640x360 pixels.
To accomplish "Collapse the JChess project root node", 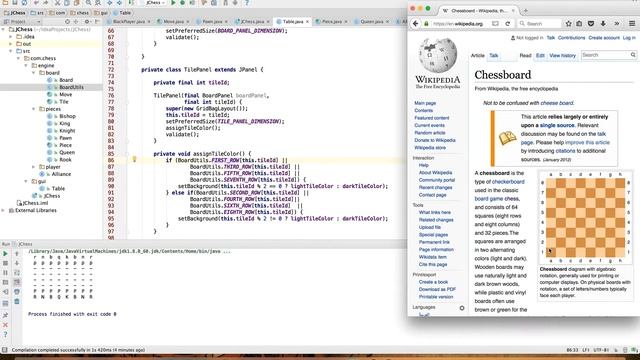I will pyautogui.click(x=3, y=29).
